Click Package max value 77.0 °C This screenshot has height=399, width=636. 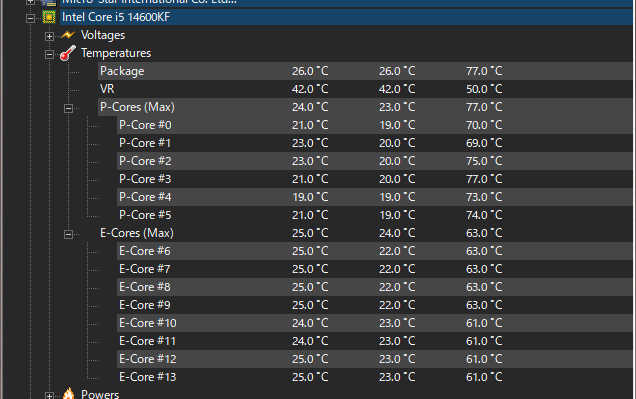[x=484, y=71]
